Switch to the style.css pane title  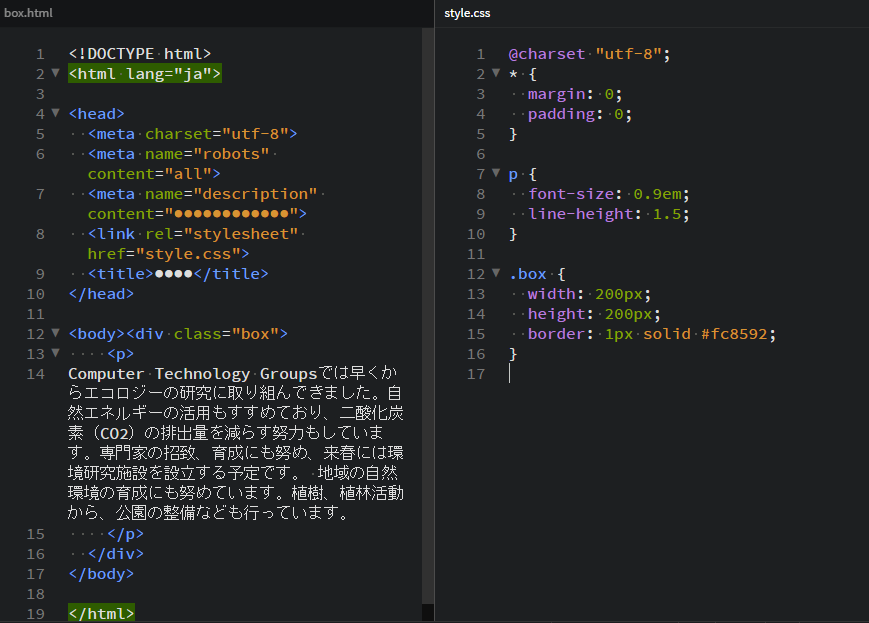pyautogui.click(x=467, y=13)
